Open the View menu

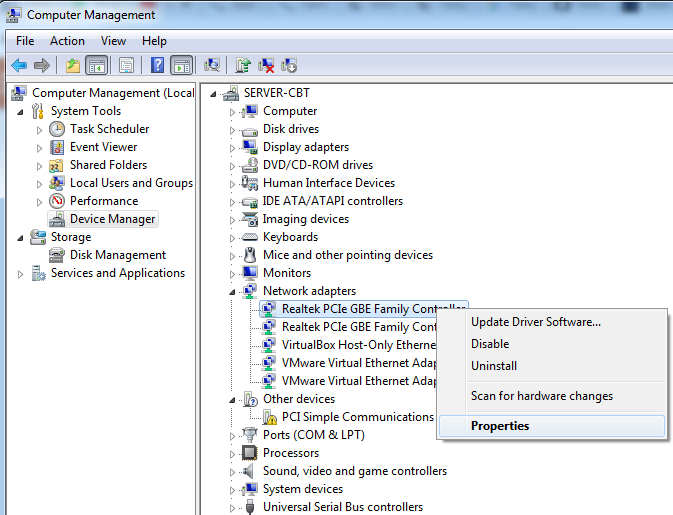coord(113,41)
